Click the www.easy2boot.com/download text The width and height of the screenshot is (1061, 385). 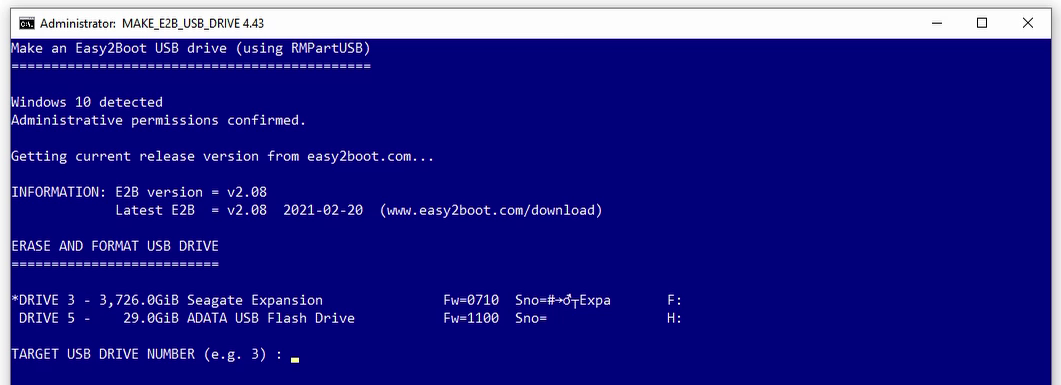point(491,210)
